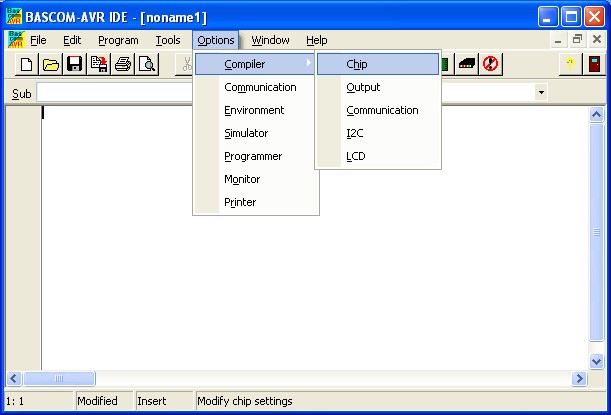Click the partly hidden Cut scissors icon

[x=185, y=64]
